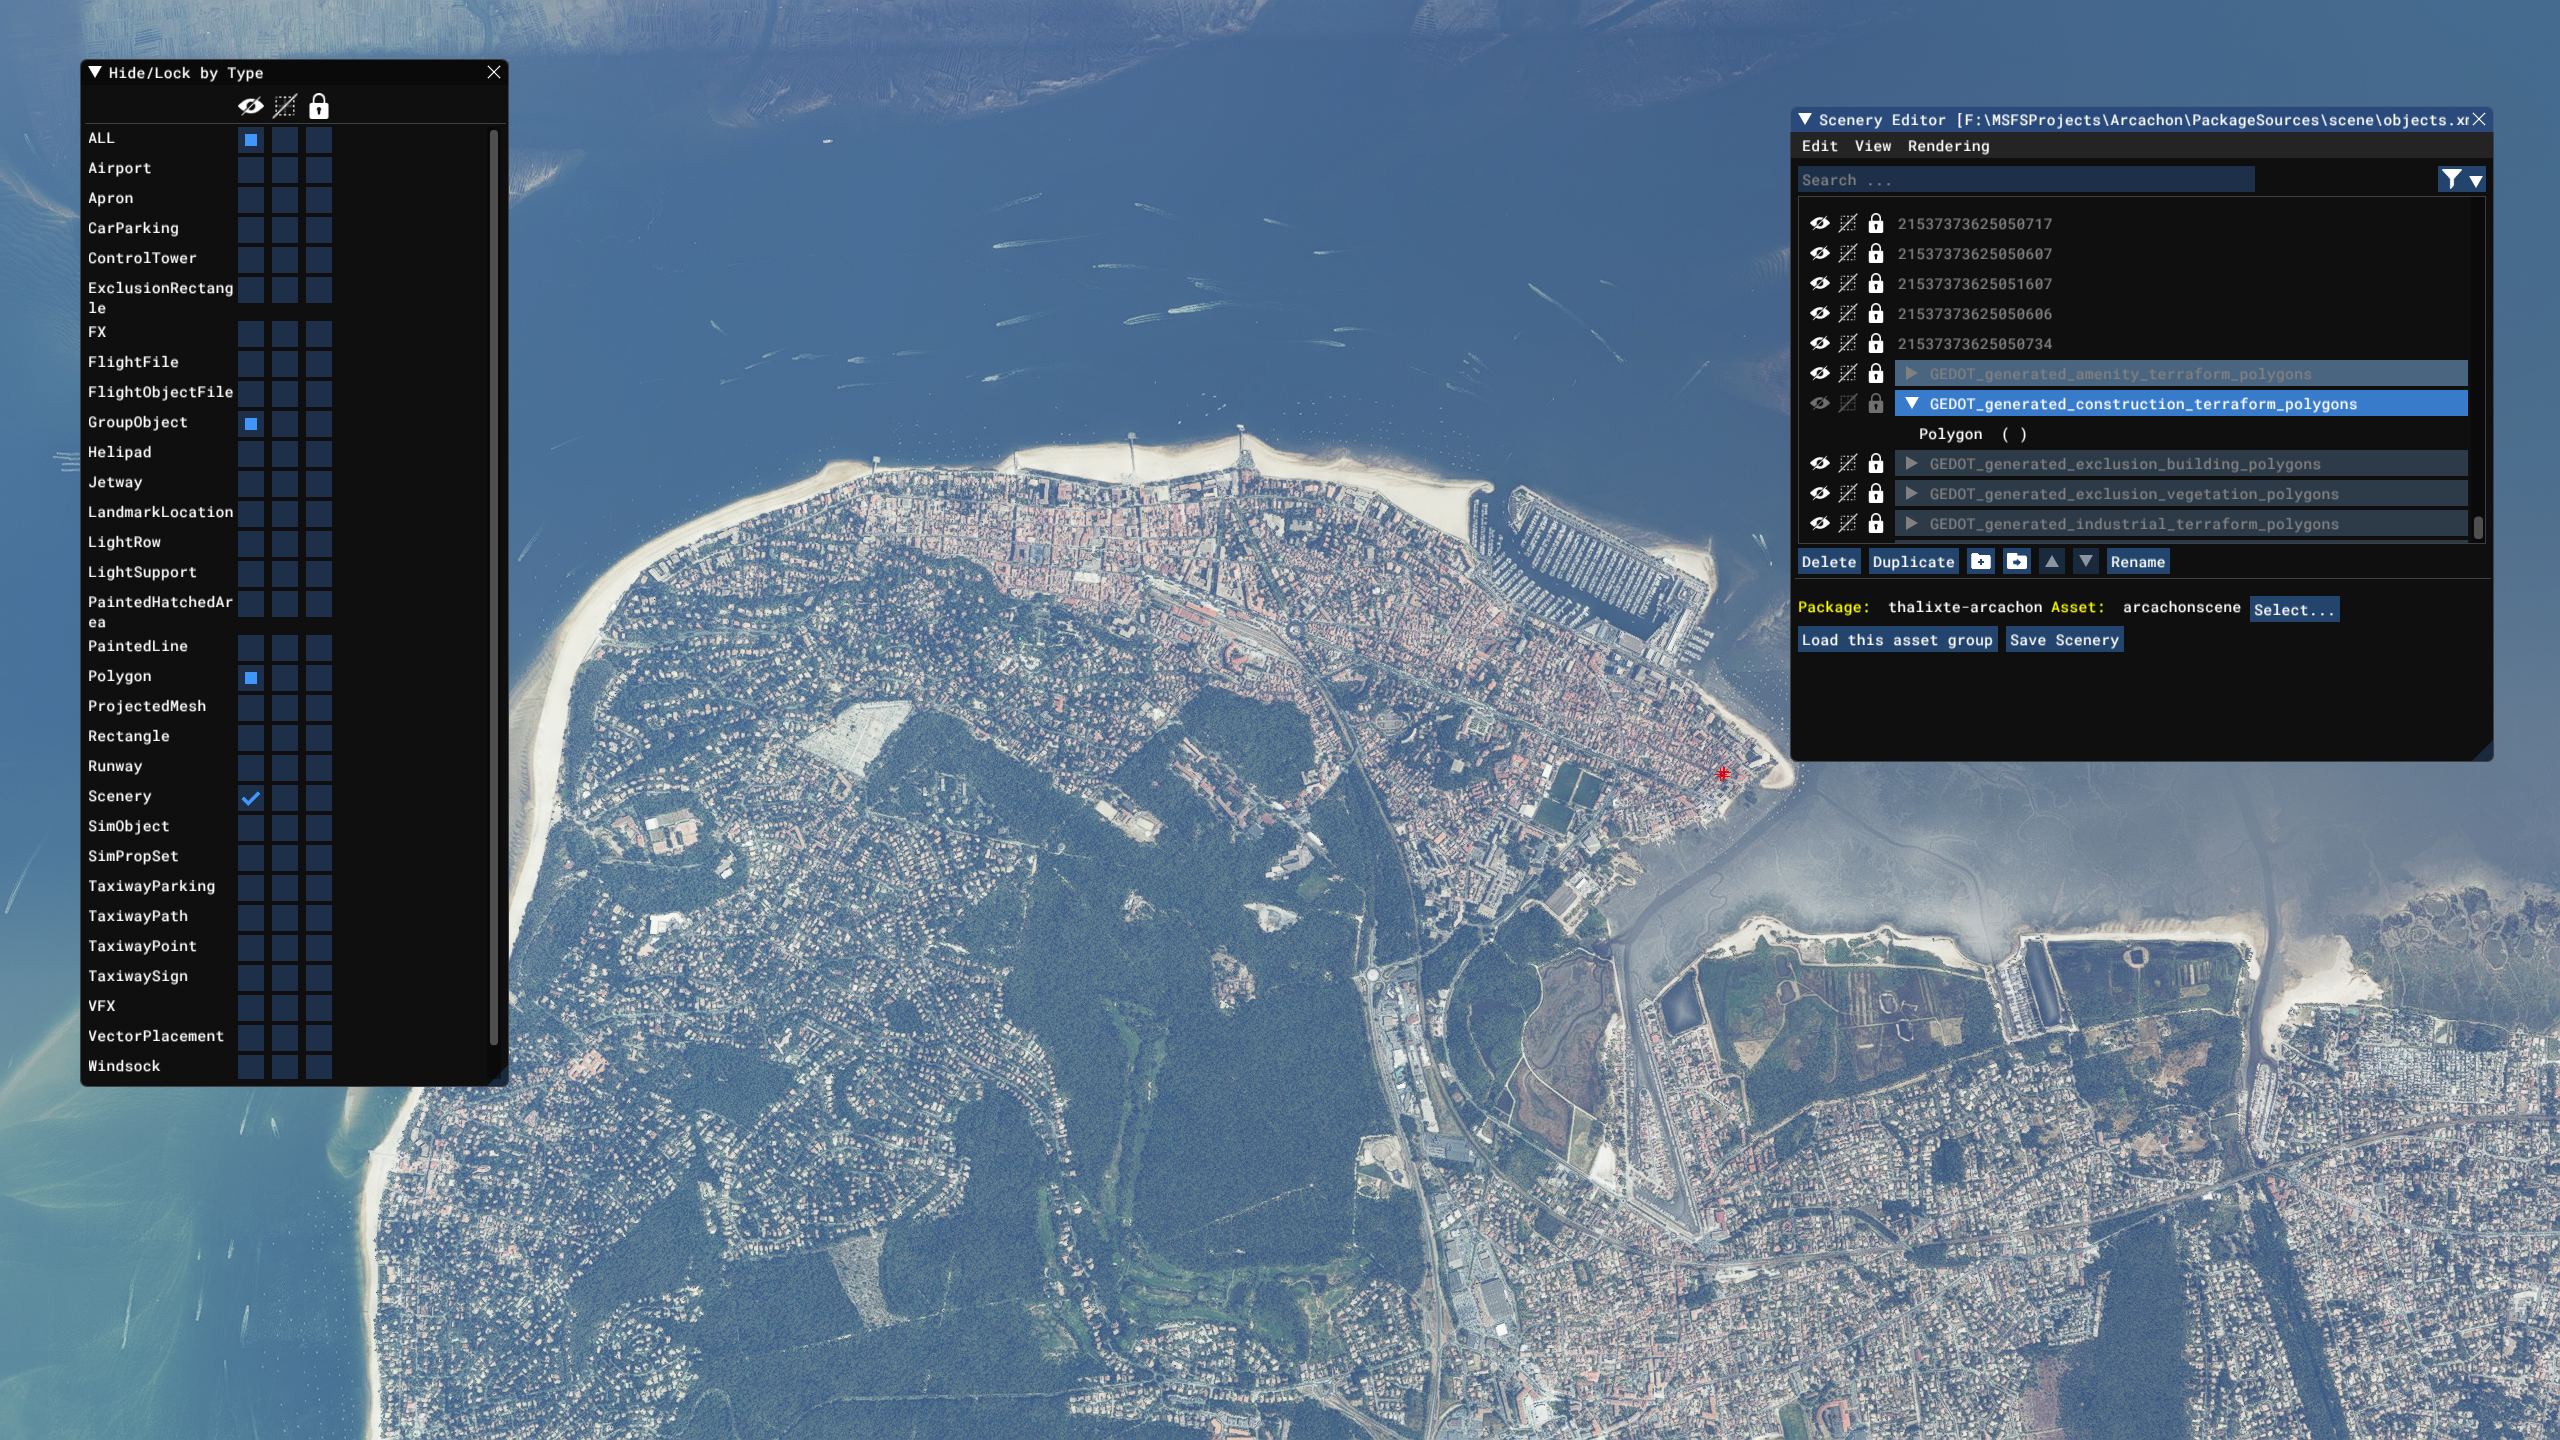2560x1440 pixels.
Task: Lock object 21537373625050606
Action: click(x=1876, y=314)
